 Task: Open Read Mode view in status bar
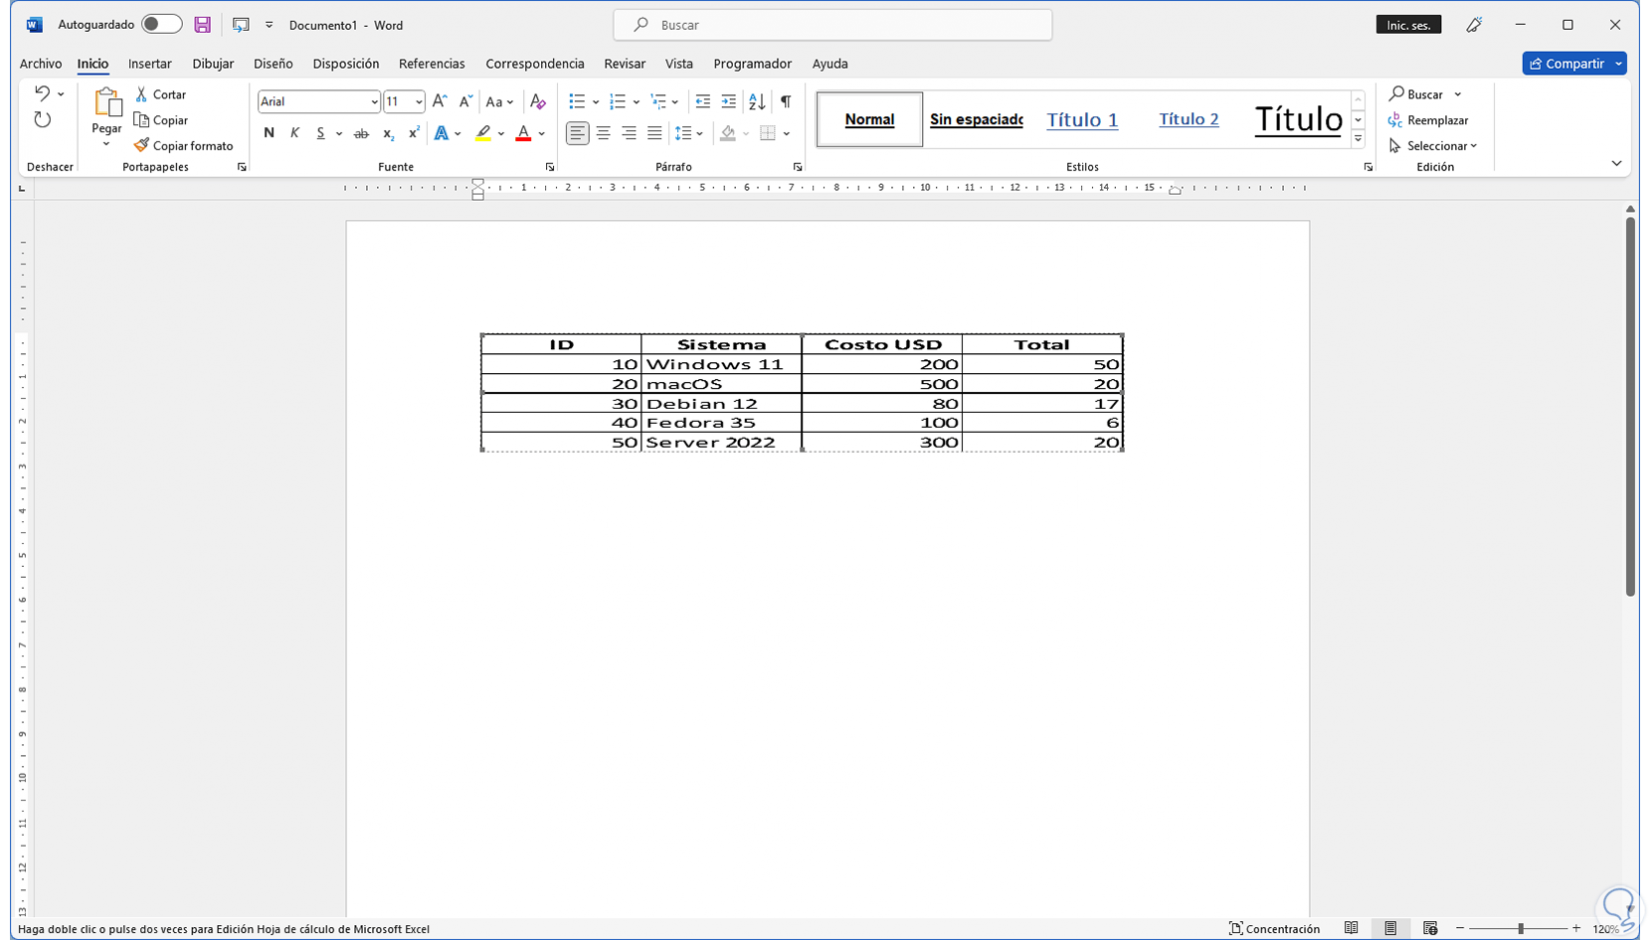pos(1351,928)
